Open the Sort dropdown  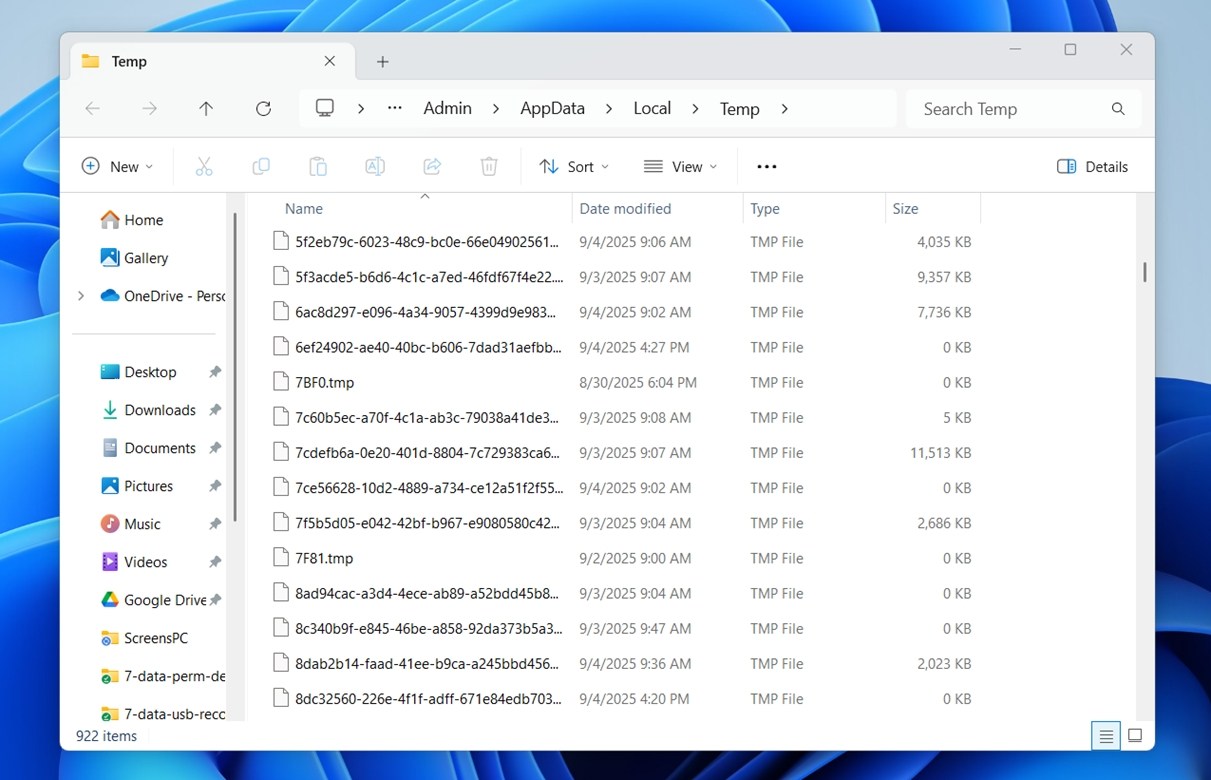point(573,166)
